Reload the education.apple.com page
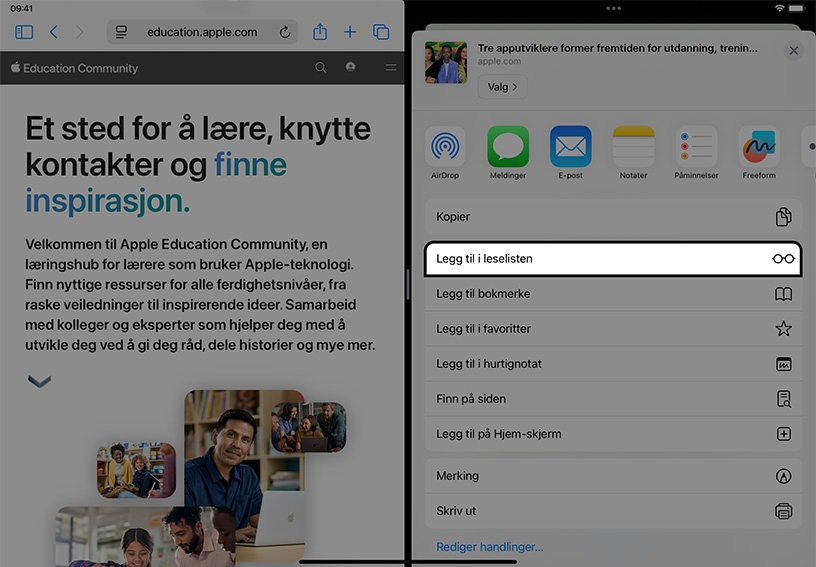 click(285, 32)
